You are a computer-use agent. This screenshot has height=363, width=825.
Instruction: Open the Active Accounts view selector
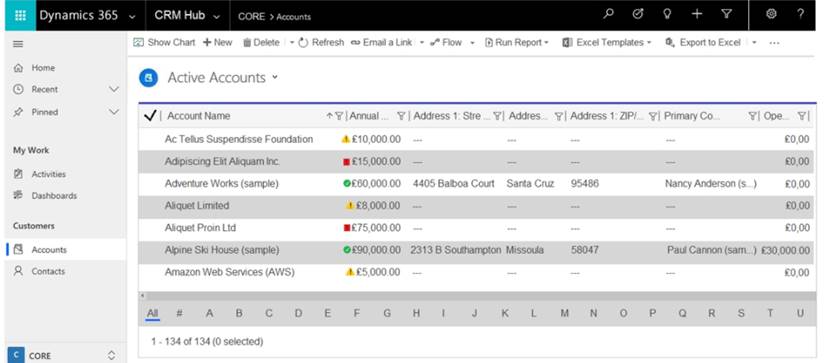275,78
